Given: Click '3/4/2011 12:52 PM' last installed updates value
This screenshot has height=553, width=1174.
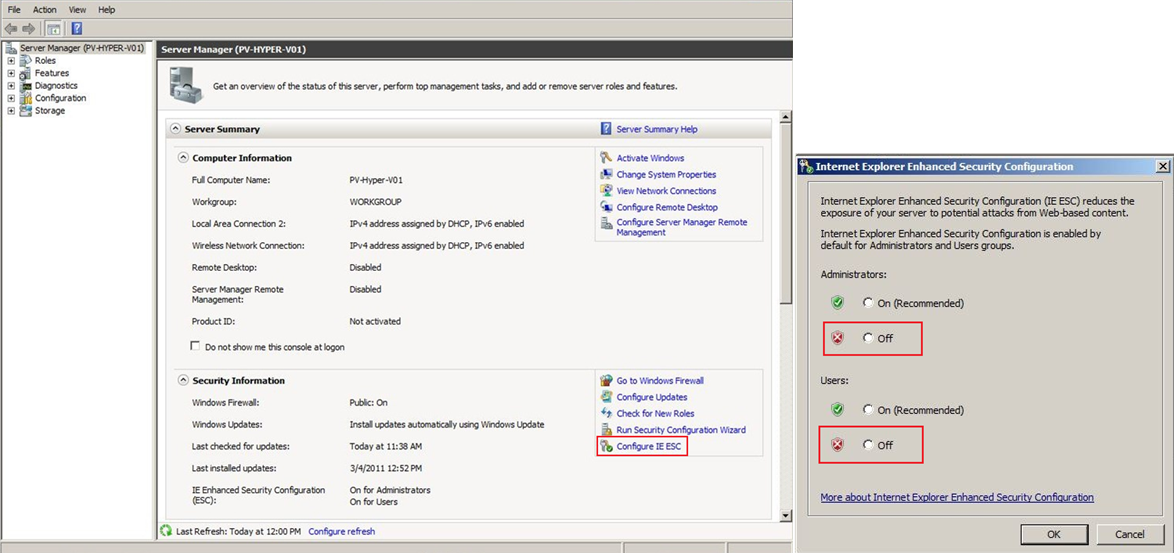Looking at the screenshot, I should pyautogui.click(x=386, y=468).
